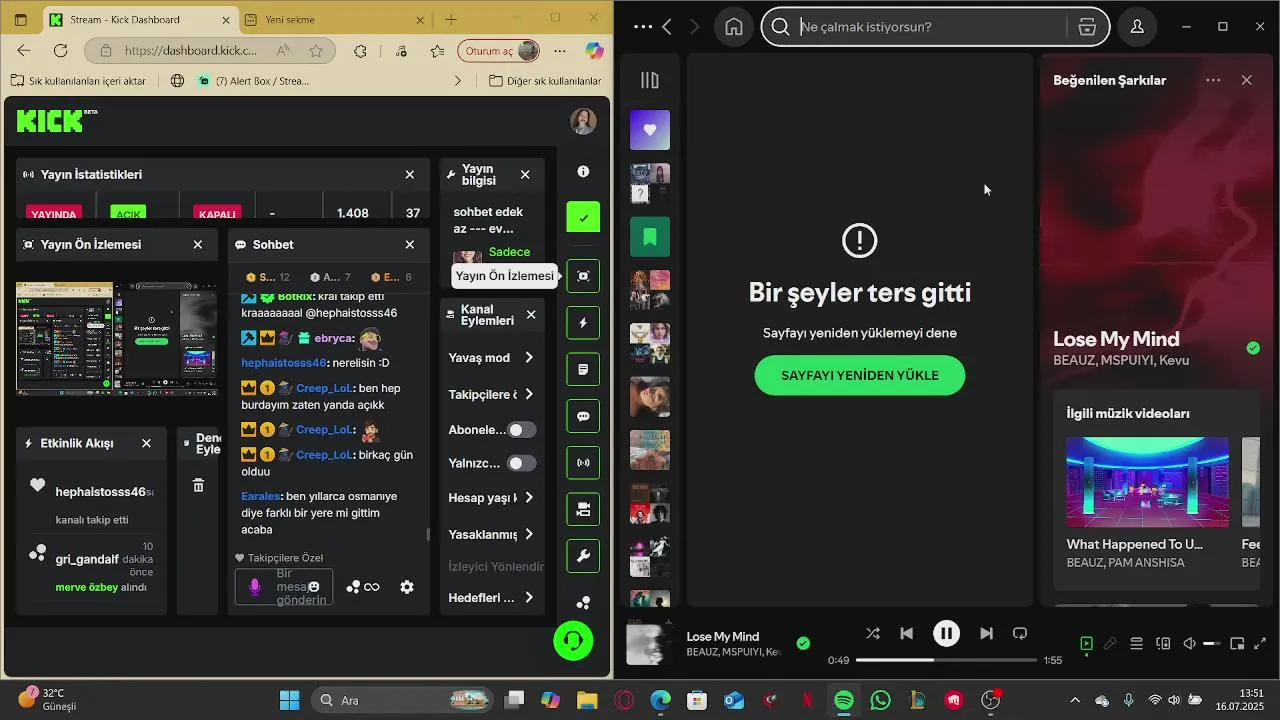Viewport: 1280px width, 720px height.
Task: Open Diğer sık kullanılanlar bookmarks folder
Action: (545, 81)
